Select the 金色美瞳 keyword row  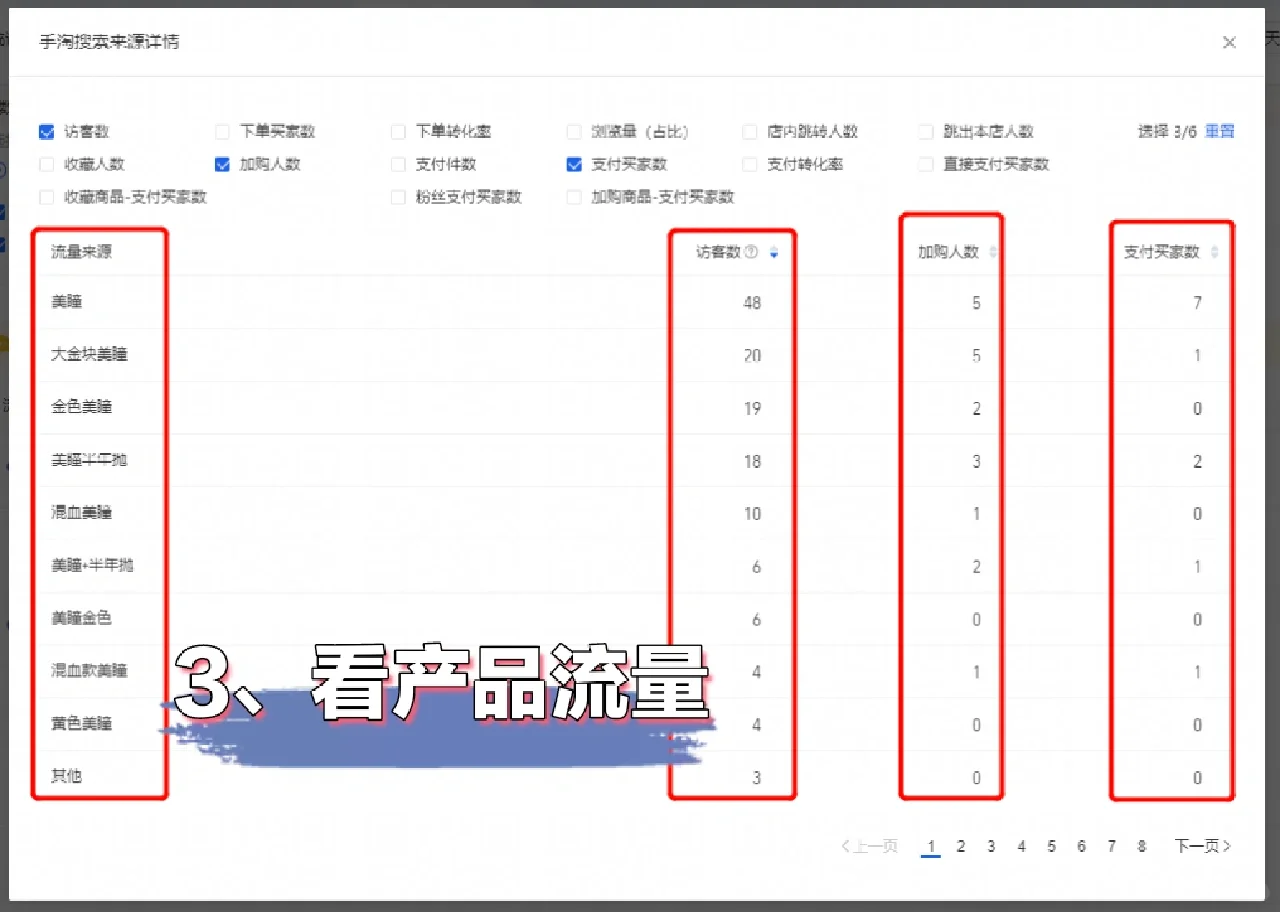(x=635, y=408)
